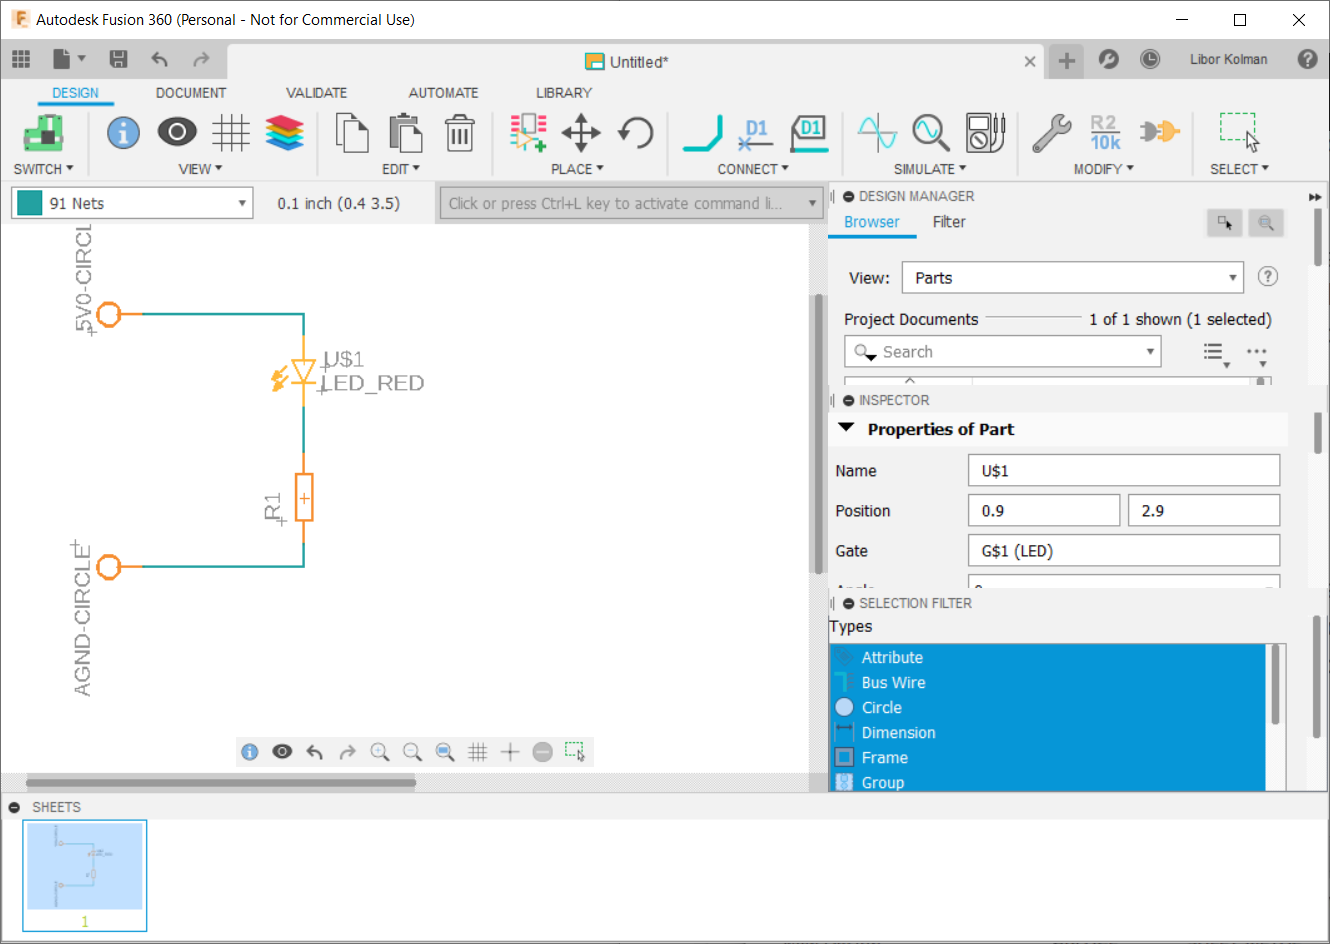The image size is (1330, 944).
Task: Click the Info tool icon
Action: pyautogui.click(x=123, y=132)
